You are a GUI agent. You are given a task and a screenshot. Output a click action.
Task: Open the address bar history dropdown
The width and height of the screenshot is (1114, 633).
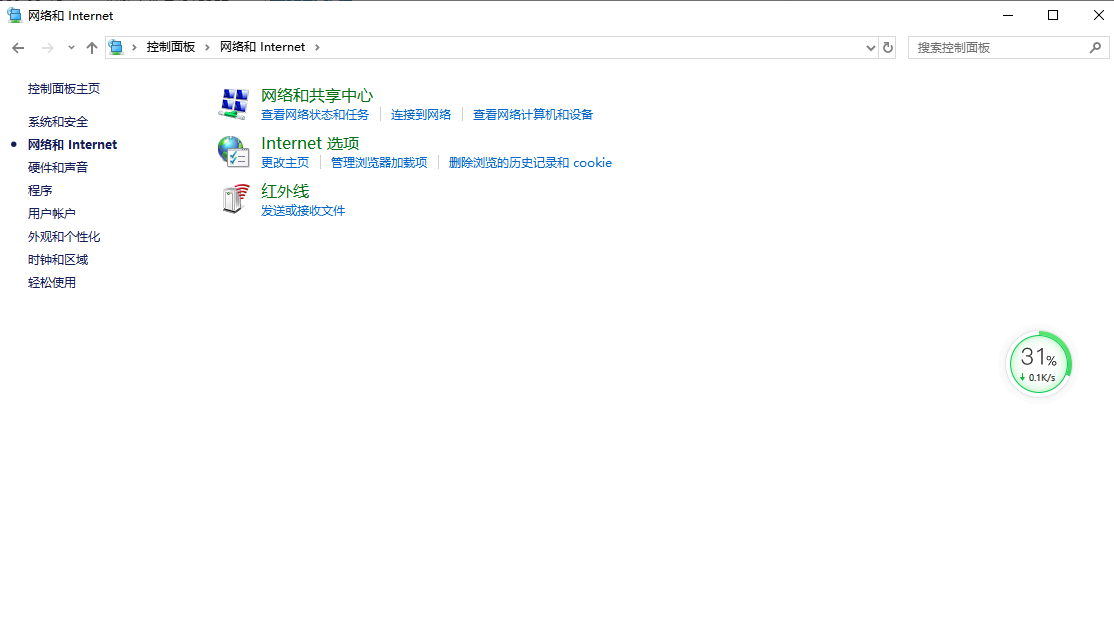869,47
